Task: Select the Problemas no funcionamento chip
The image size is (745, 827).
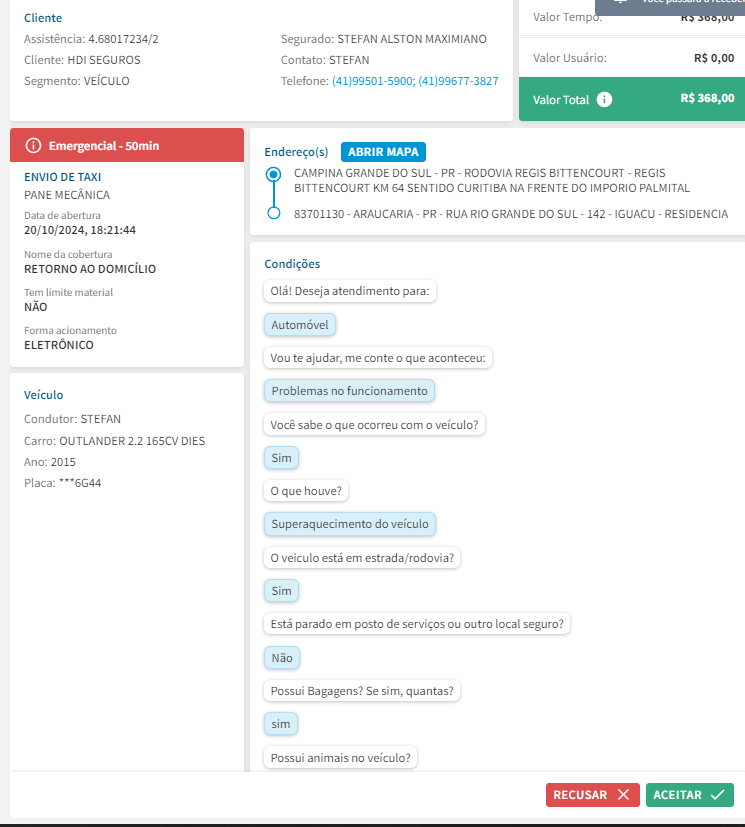Action: point(349,391)
